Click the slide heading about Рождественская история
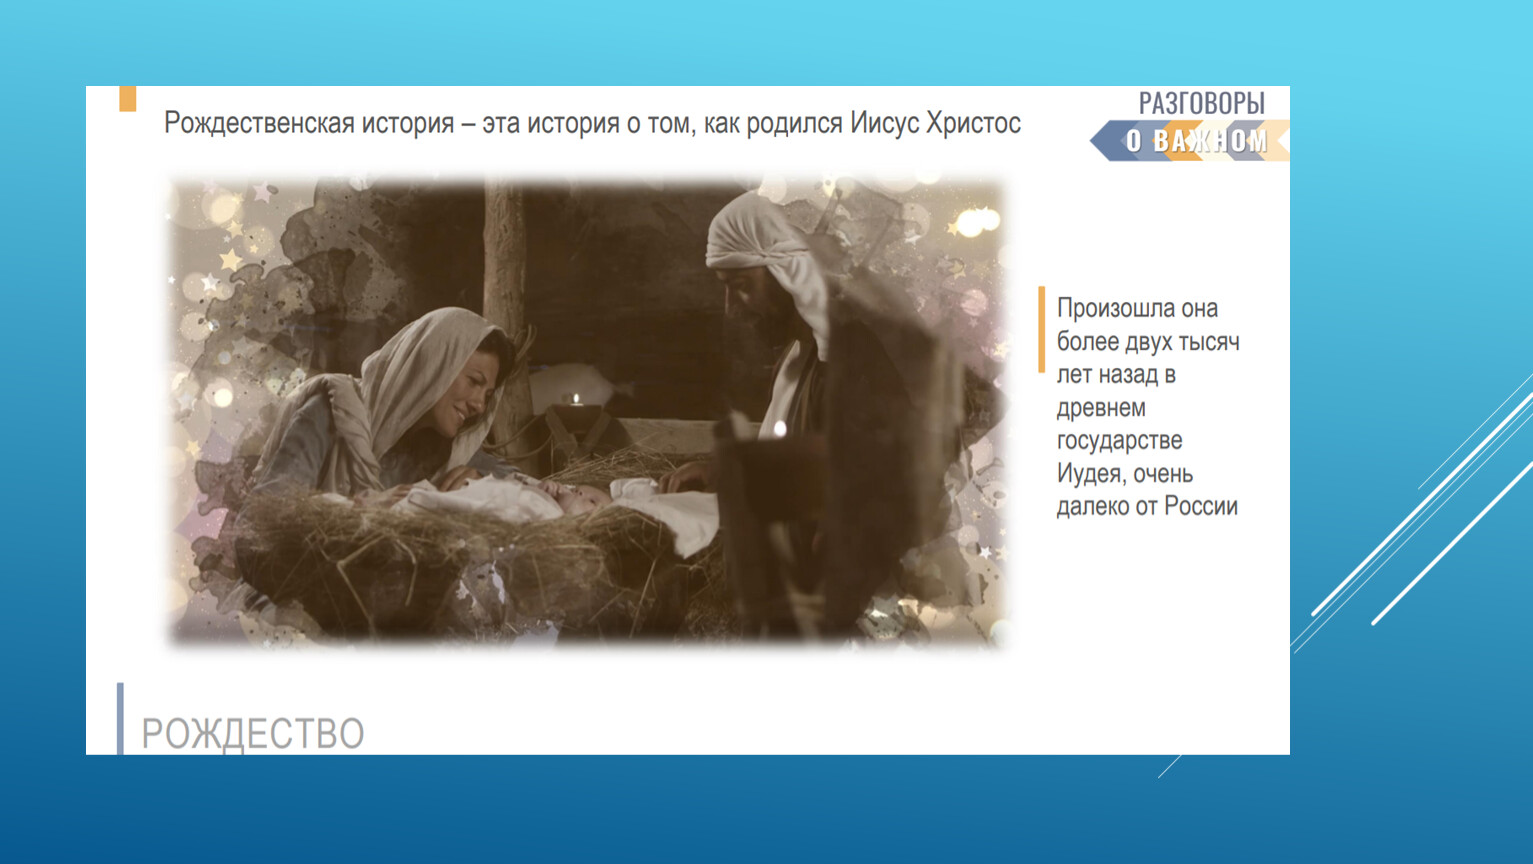The image size is (1533, 864). point(592,123)
